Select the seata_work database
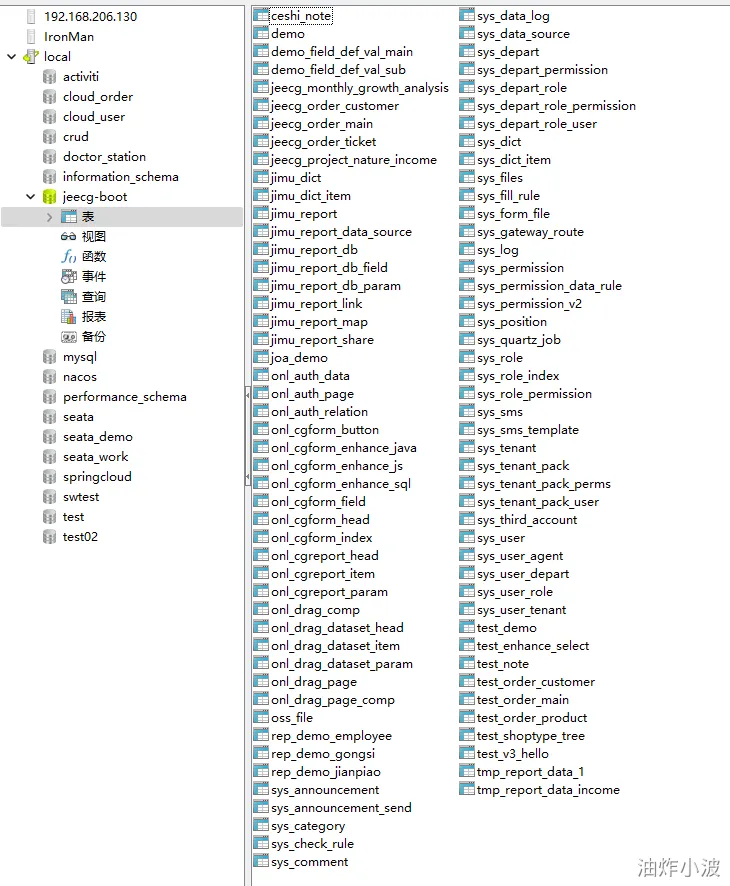 pyautogui.click(x=95, y=457)
